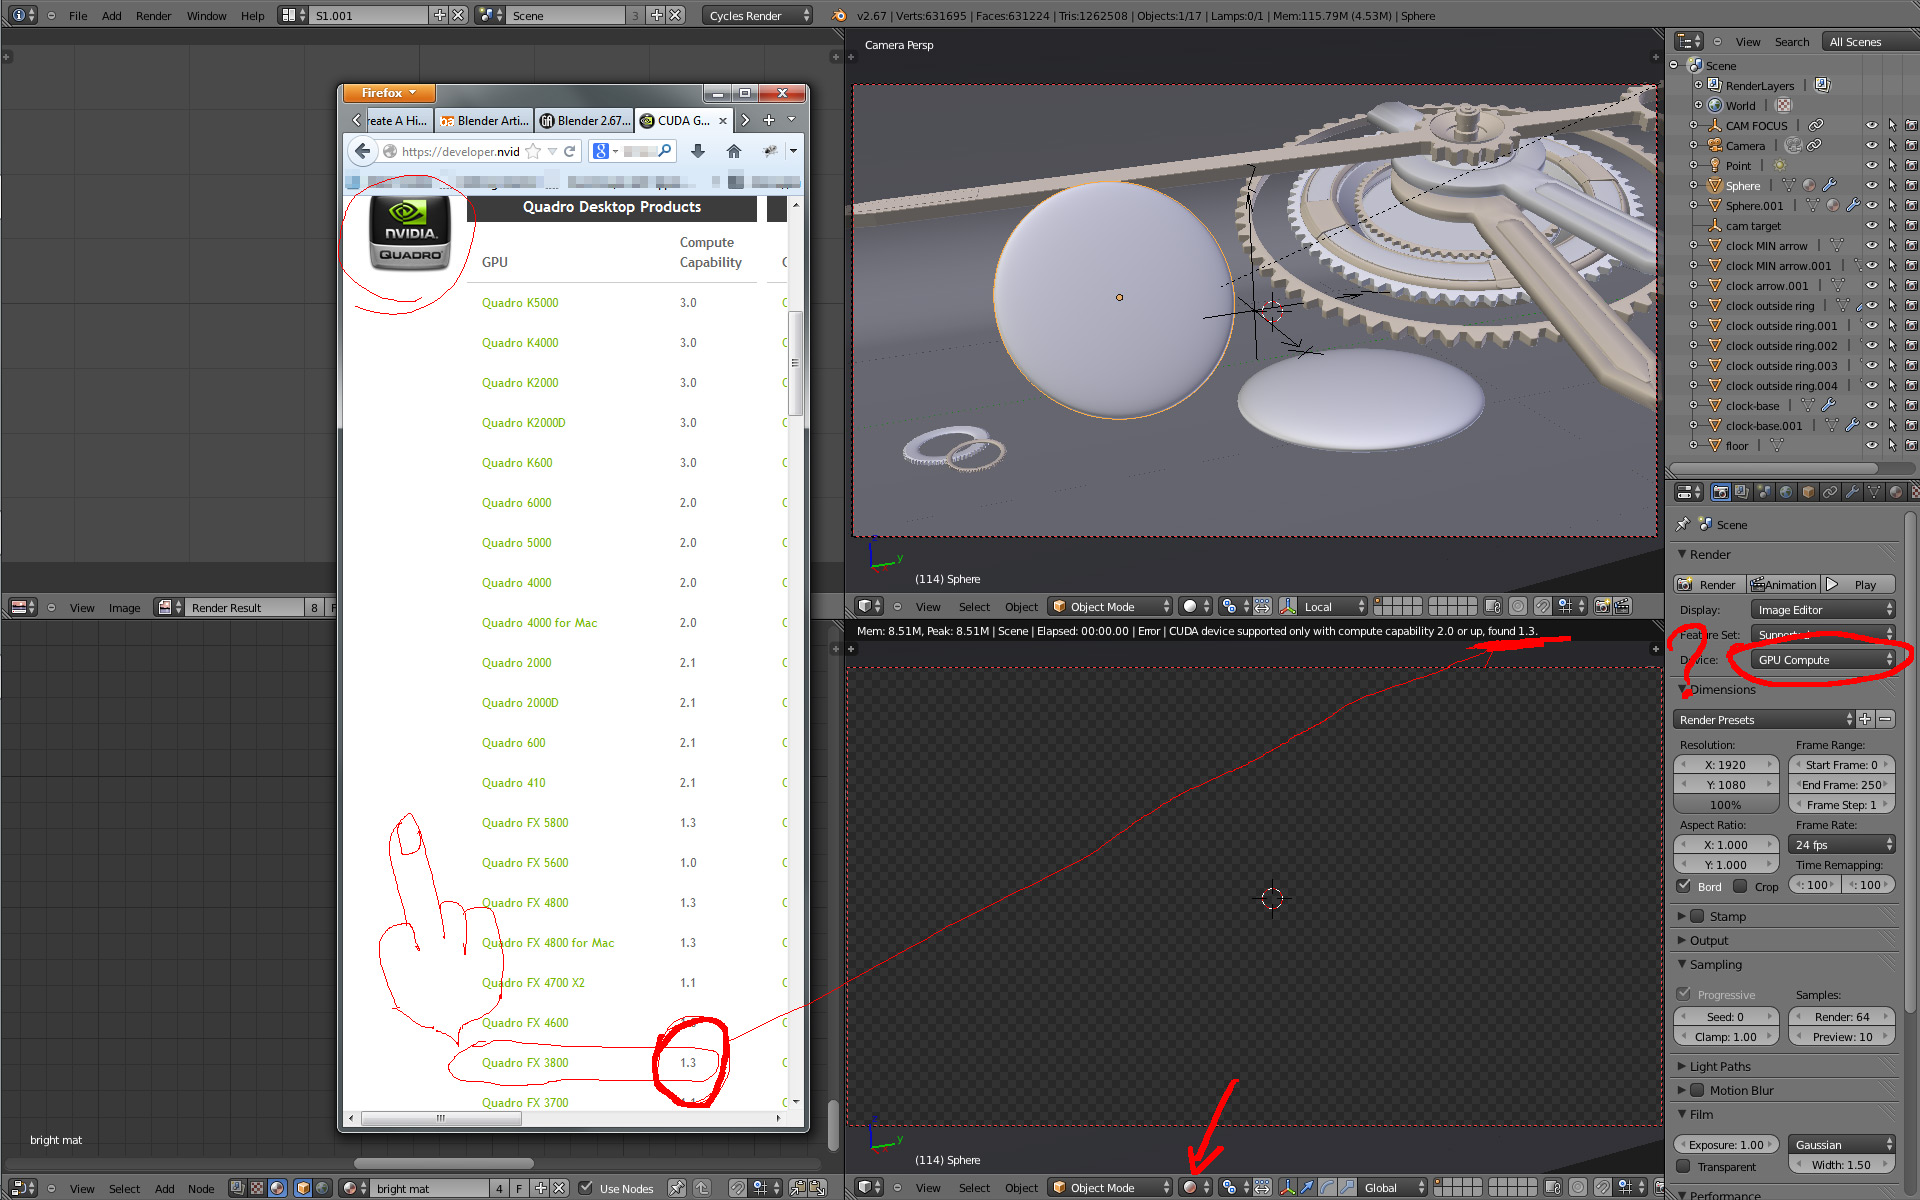This screenshot has width=1920, height=1200.
Task: Toggle 3D manipulator axes in the bottom viewport header
Action: pos(1287,1187)
